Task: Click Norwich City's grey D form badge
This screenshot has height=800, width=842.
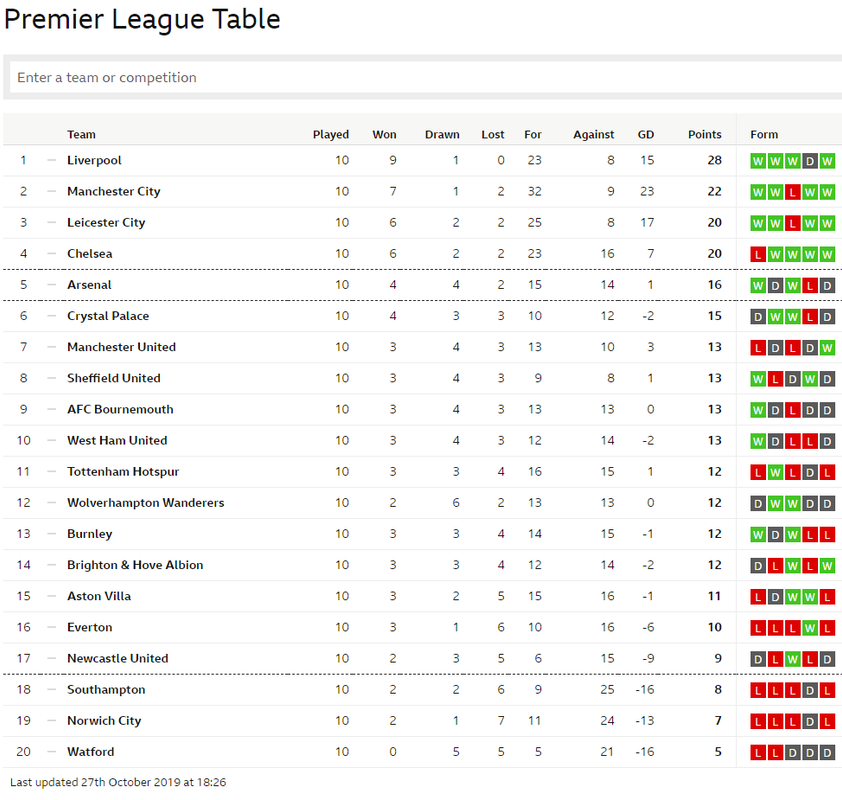Action: click(810, 722)
